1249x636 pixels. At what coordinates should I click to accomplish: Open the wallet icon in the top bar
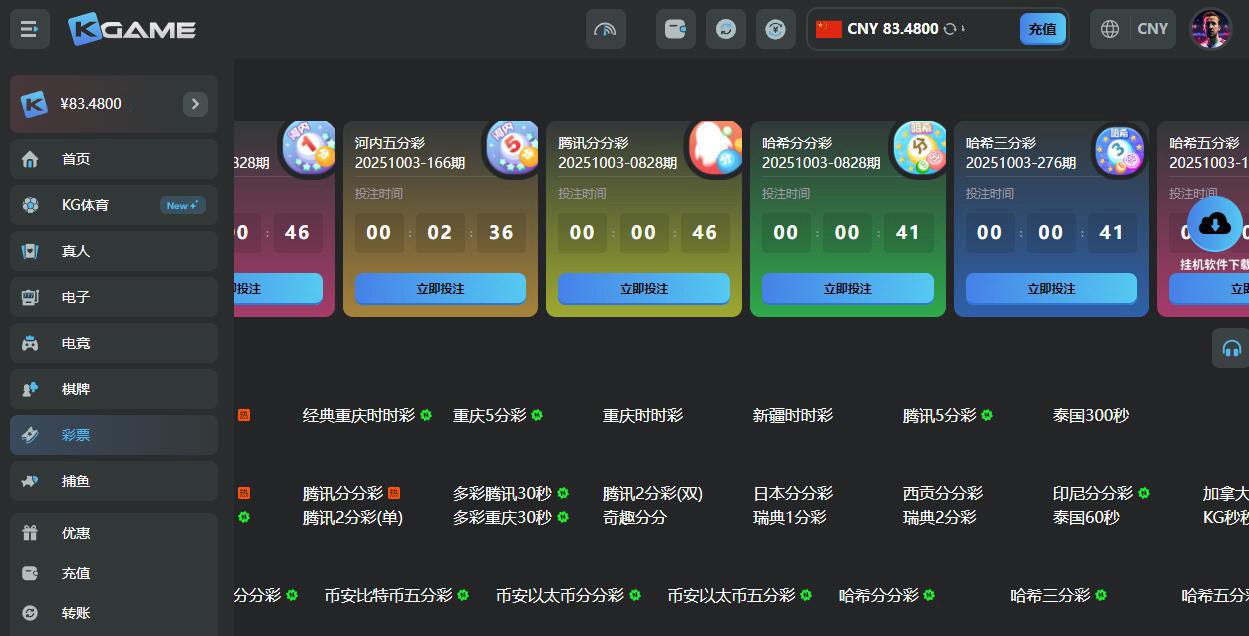pyautogui.click(x=675, y=29)
